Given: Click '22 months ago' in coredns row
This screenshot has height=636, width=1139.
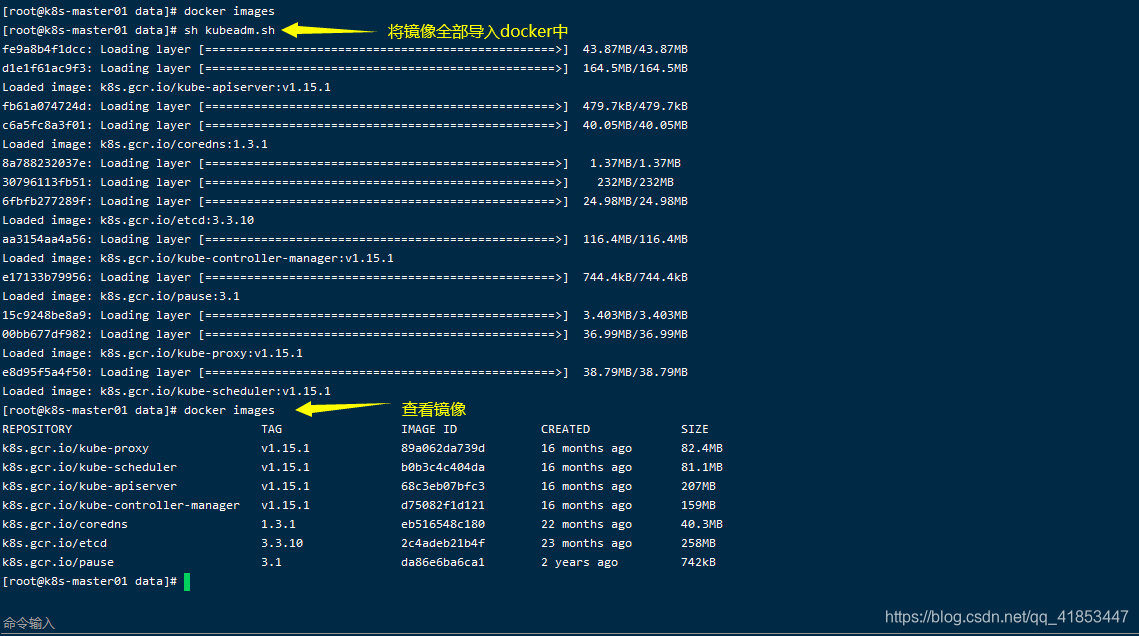Looking at the screenshot, I should click(586, 524).
